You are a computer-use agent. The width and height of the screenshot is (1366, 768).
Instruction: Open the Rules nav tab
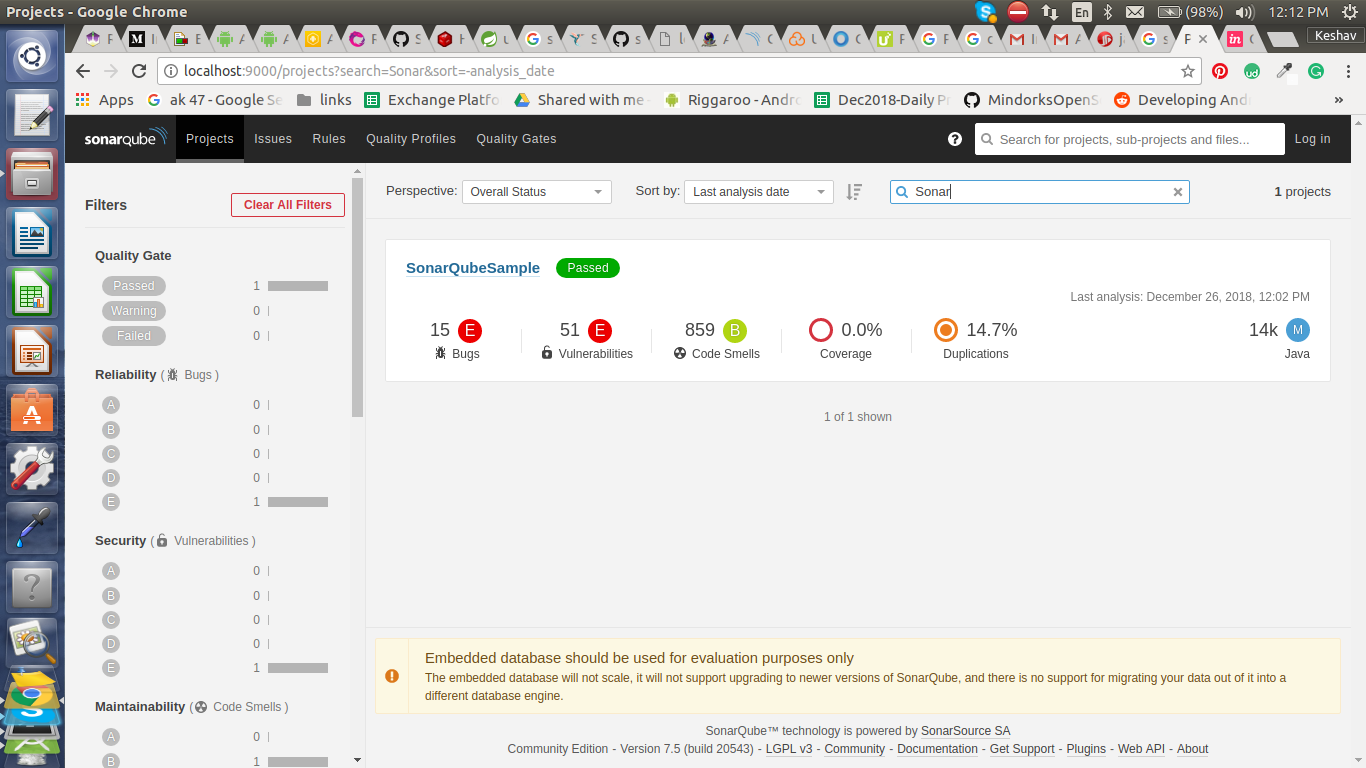coord(329,139)
